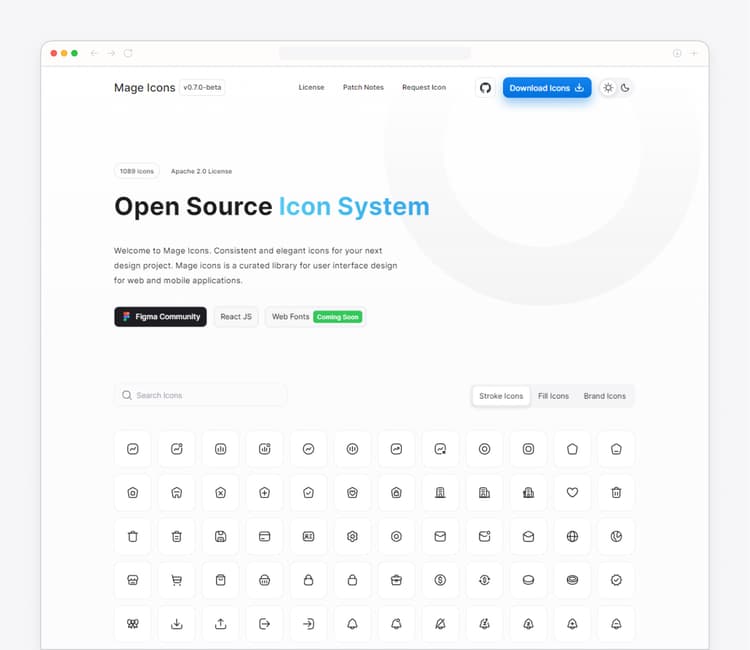The height and width of the screenshot is (650, 750).
Task: Choose the bell with plus icon
Action: point(572,624)
